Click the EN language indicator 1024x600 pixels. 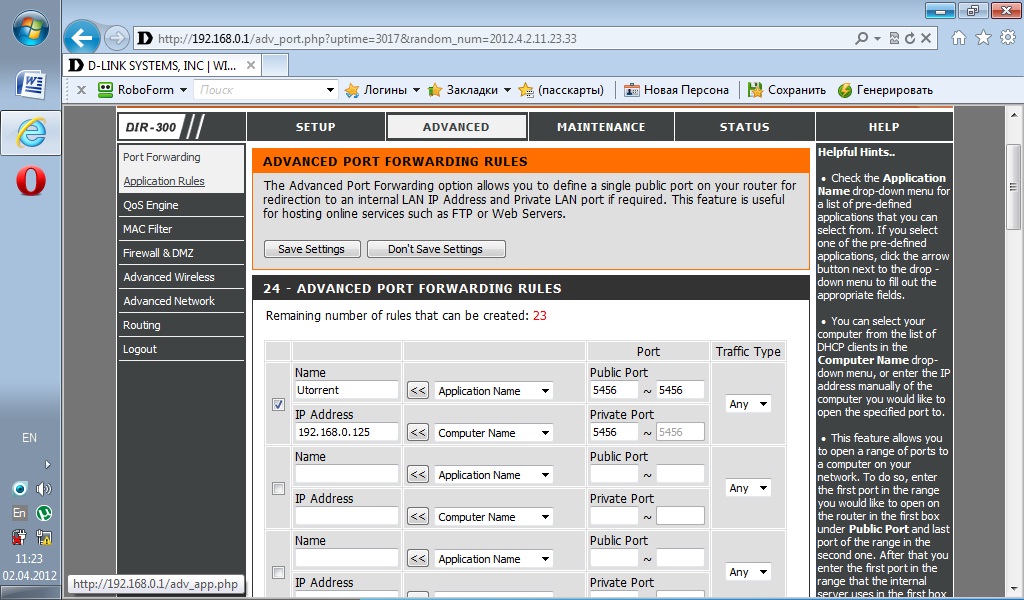(29, 437)
